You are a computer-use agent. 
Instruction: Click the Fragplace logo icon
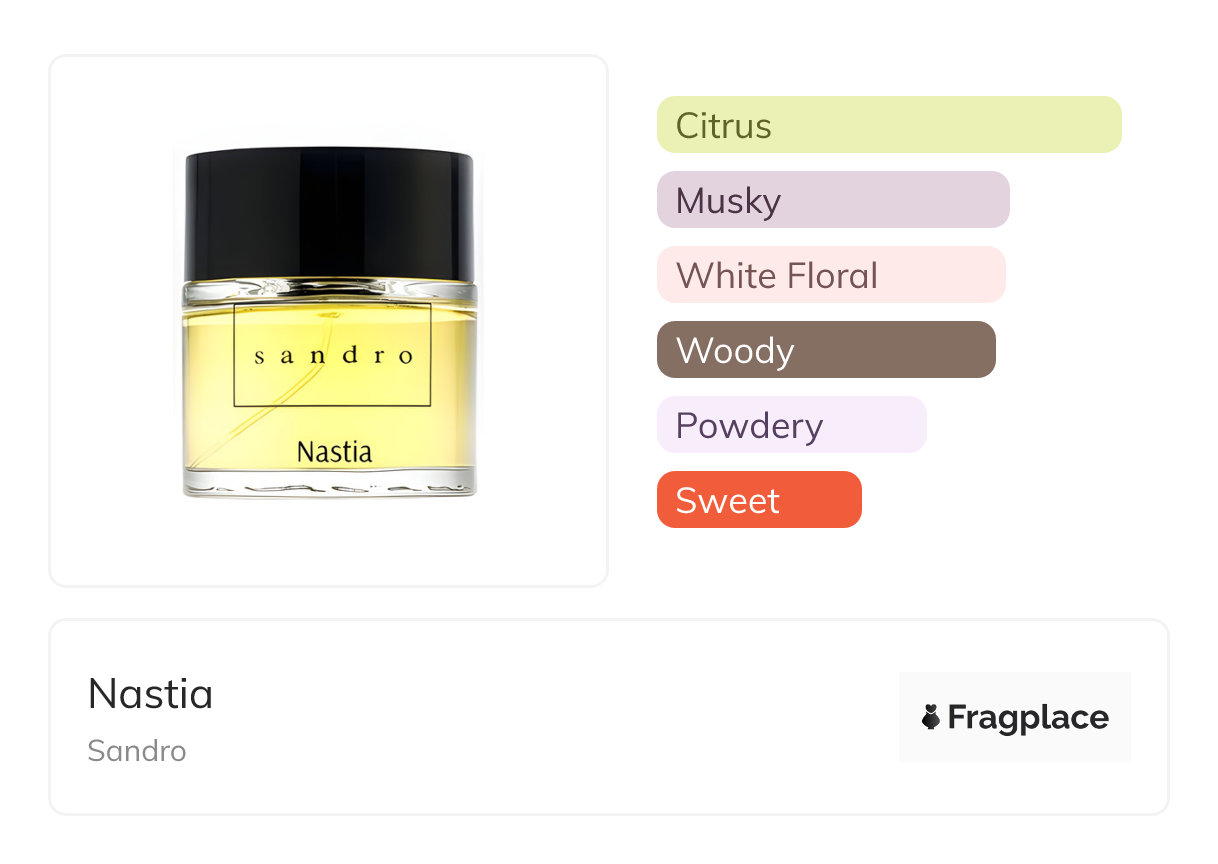pyautogui.click(x=931, y=717)
